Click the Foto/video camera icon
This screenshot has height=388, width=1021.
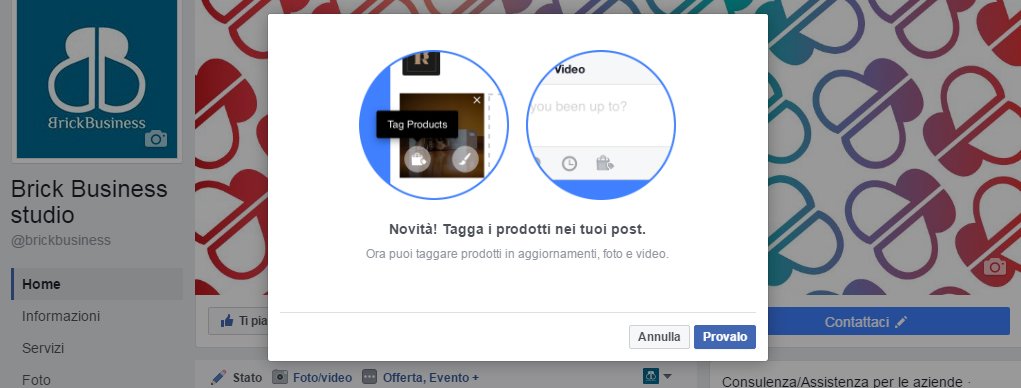pyautogui.click(x=280, y=377)
